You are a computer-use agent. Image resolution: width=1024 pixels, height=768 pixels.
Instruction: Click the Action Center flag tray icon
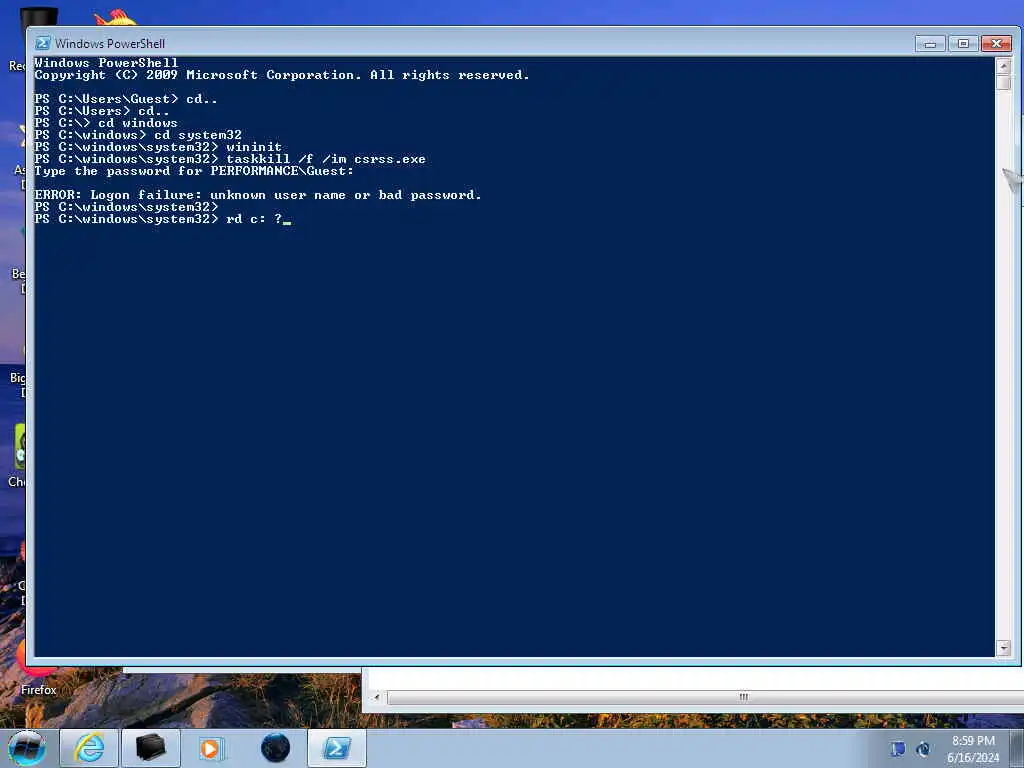[x=898, y=749]
